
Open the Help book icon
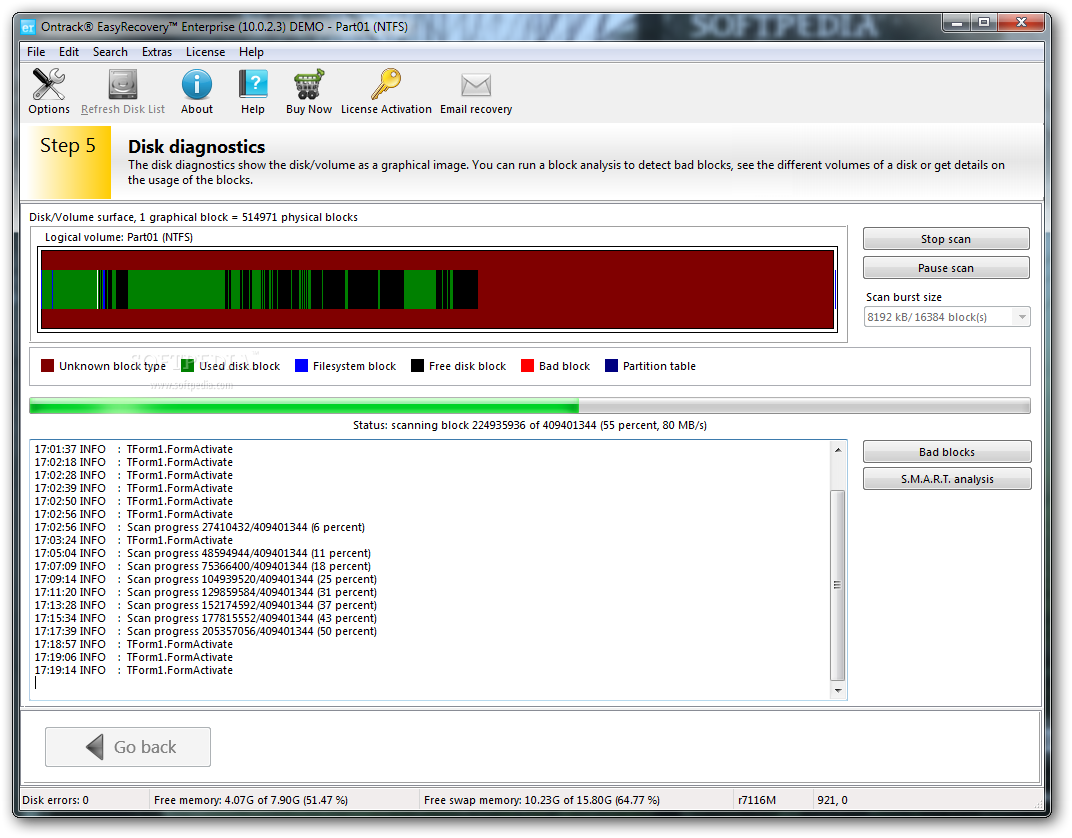[x=253, y=84]
